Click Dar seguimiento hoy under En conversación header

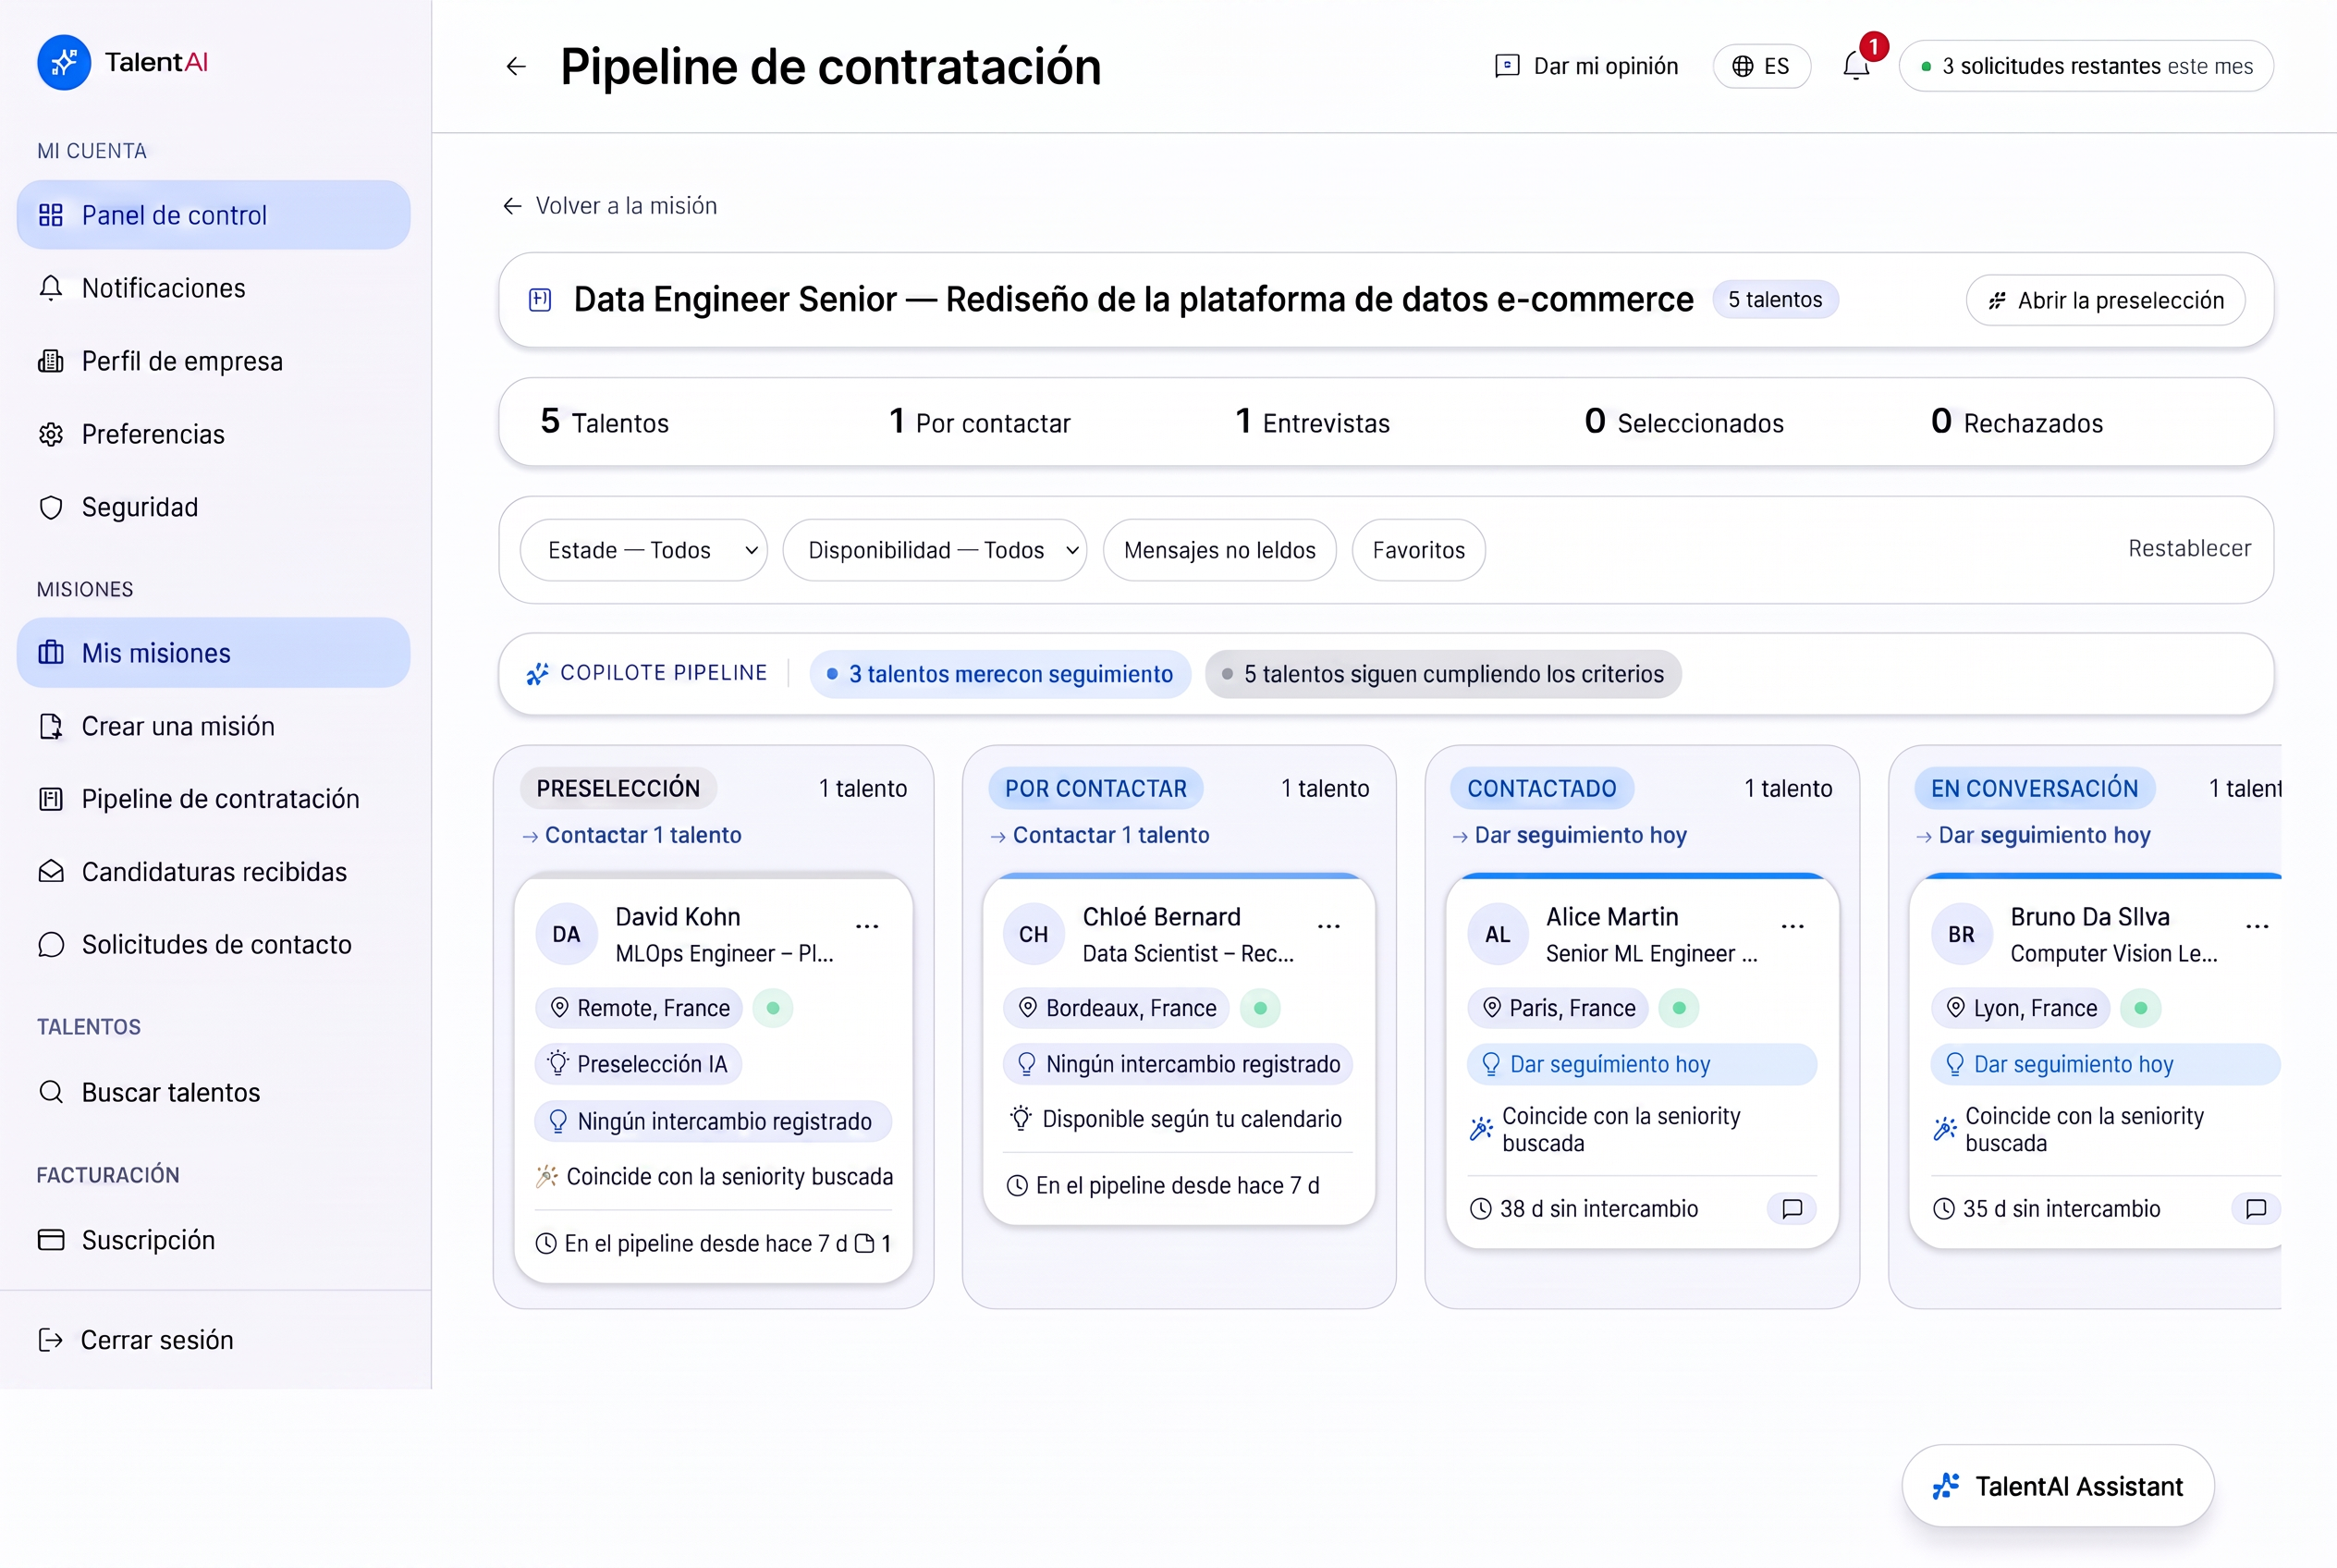click(2033, 835)
